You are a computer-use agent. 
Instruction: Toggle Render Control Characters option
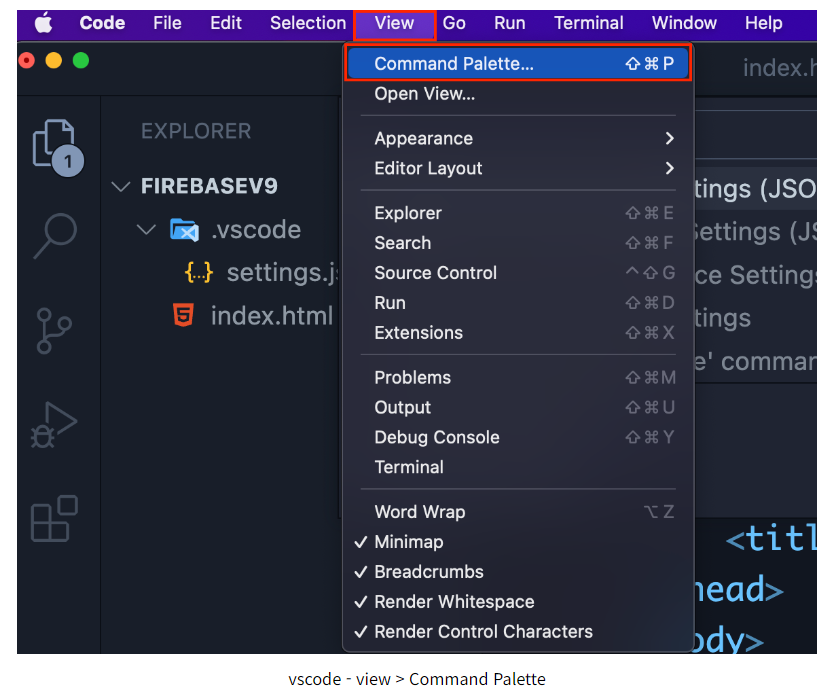pyautogui.click(x=518, y=631)
